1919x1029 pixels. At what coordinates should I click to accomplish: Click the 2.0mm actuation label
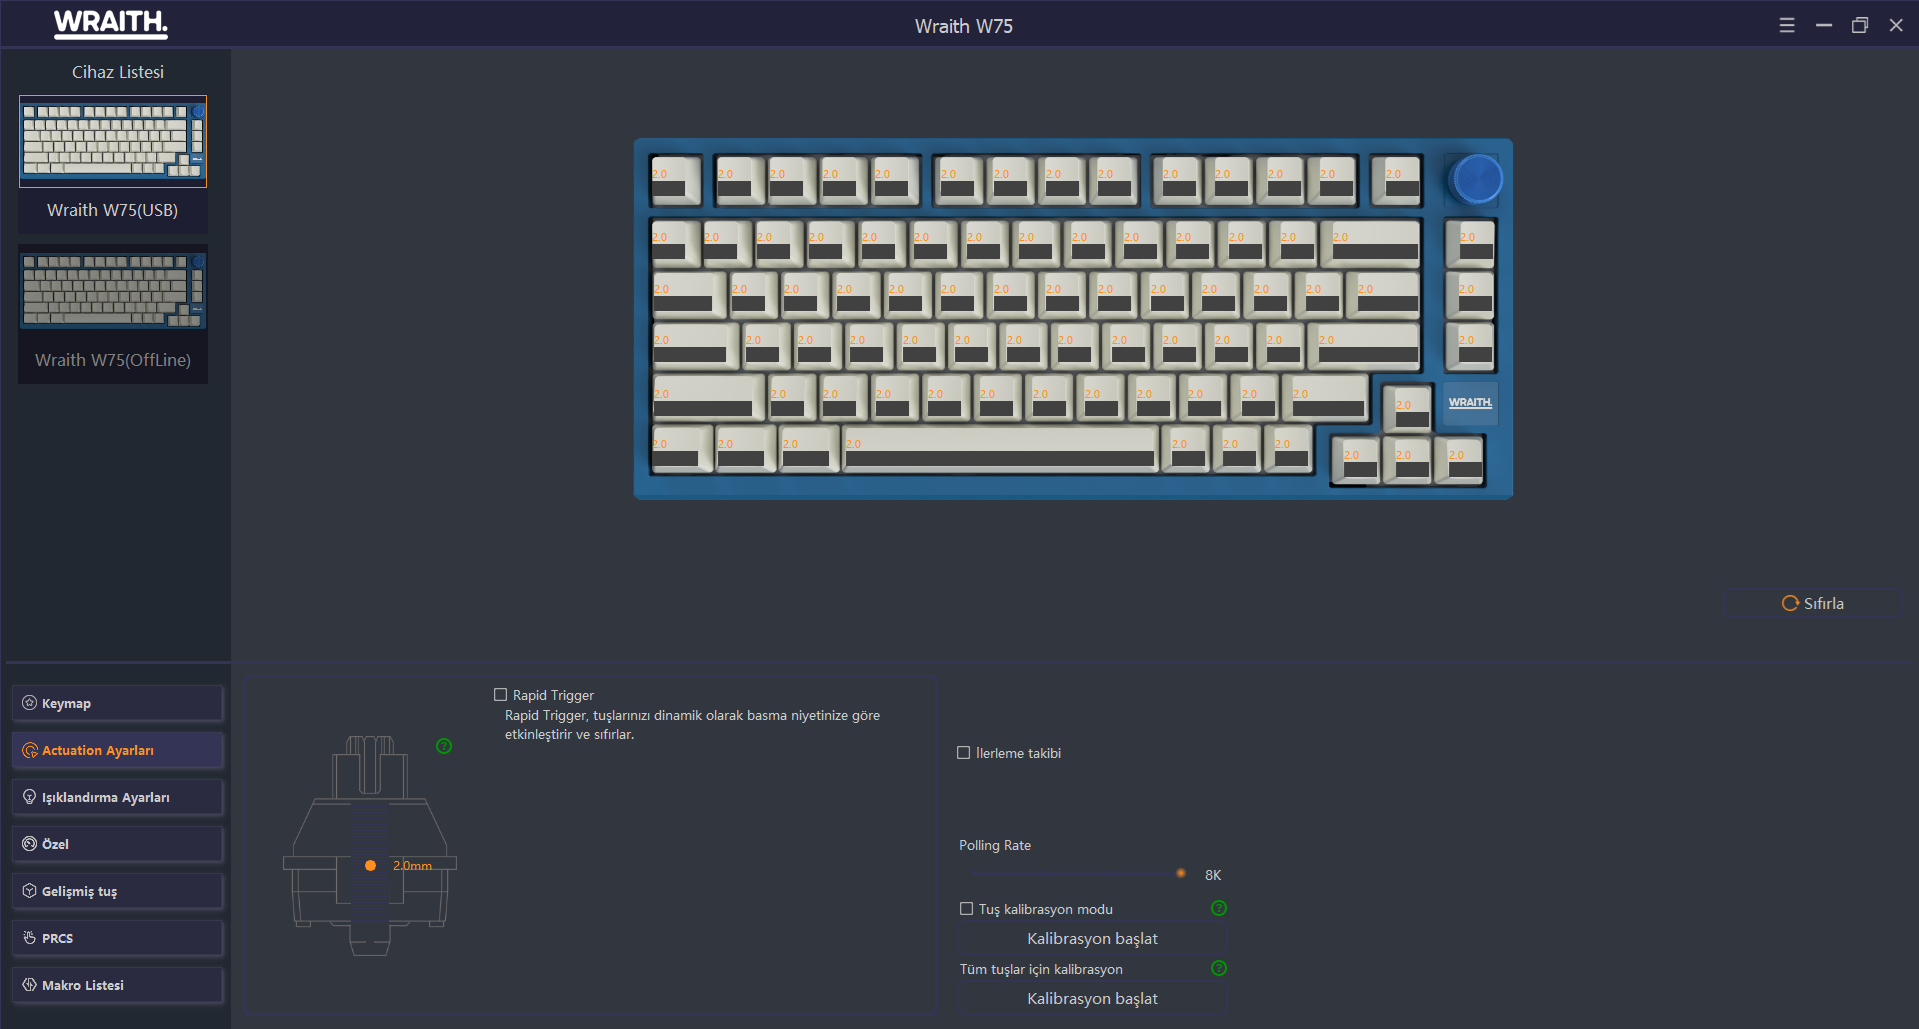click(x=412, y=865)
